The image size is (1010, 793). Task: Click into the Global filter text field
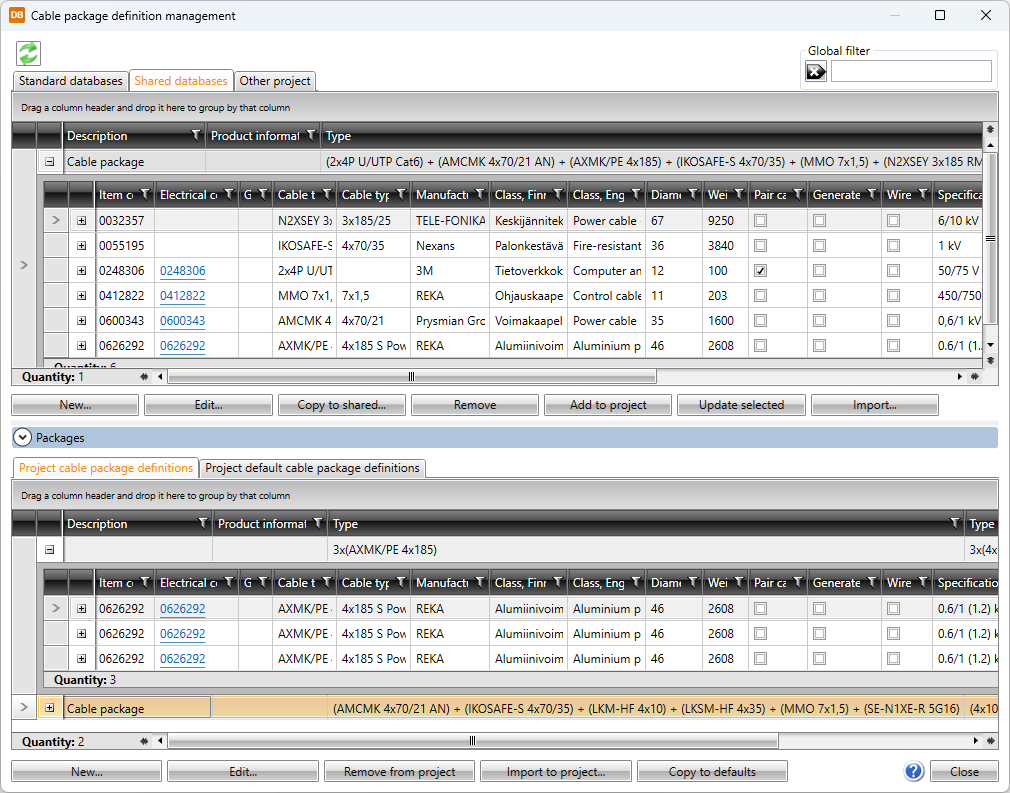coord(910,71)
